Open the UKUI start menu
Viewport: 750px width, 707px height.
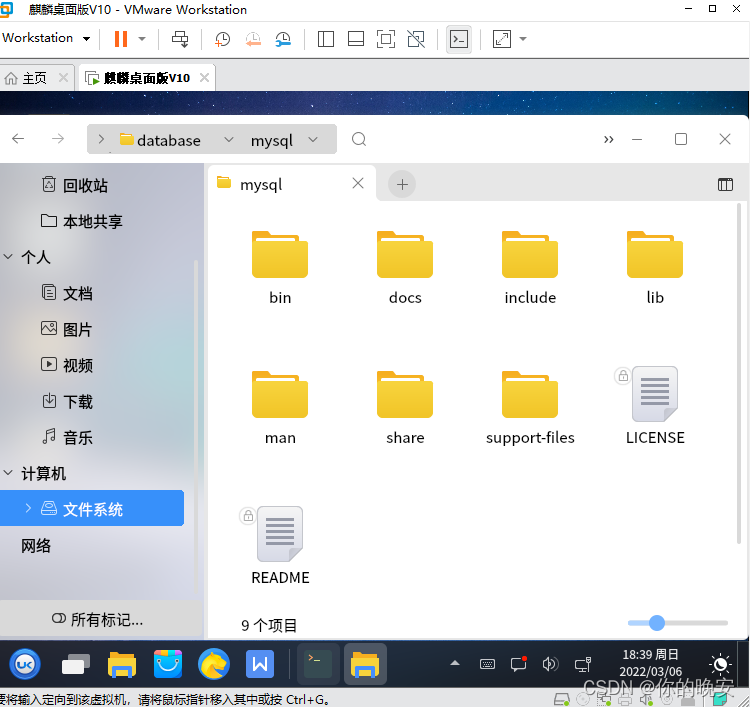point(25,664)
